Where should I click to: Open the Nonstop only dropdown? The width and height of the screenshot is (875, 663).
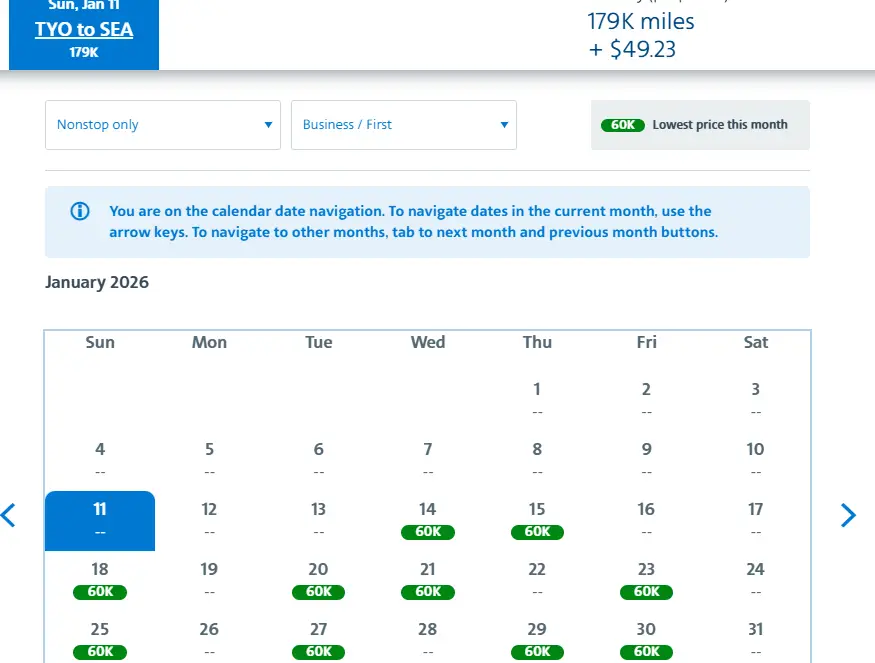[163, 125]
